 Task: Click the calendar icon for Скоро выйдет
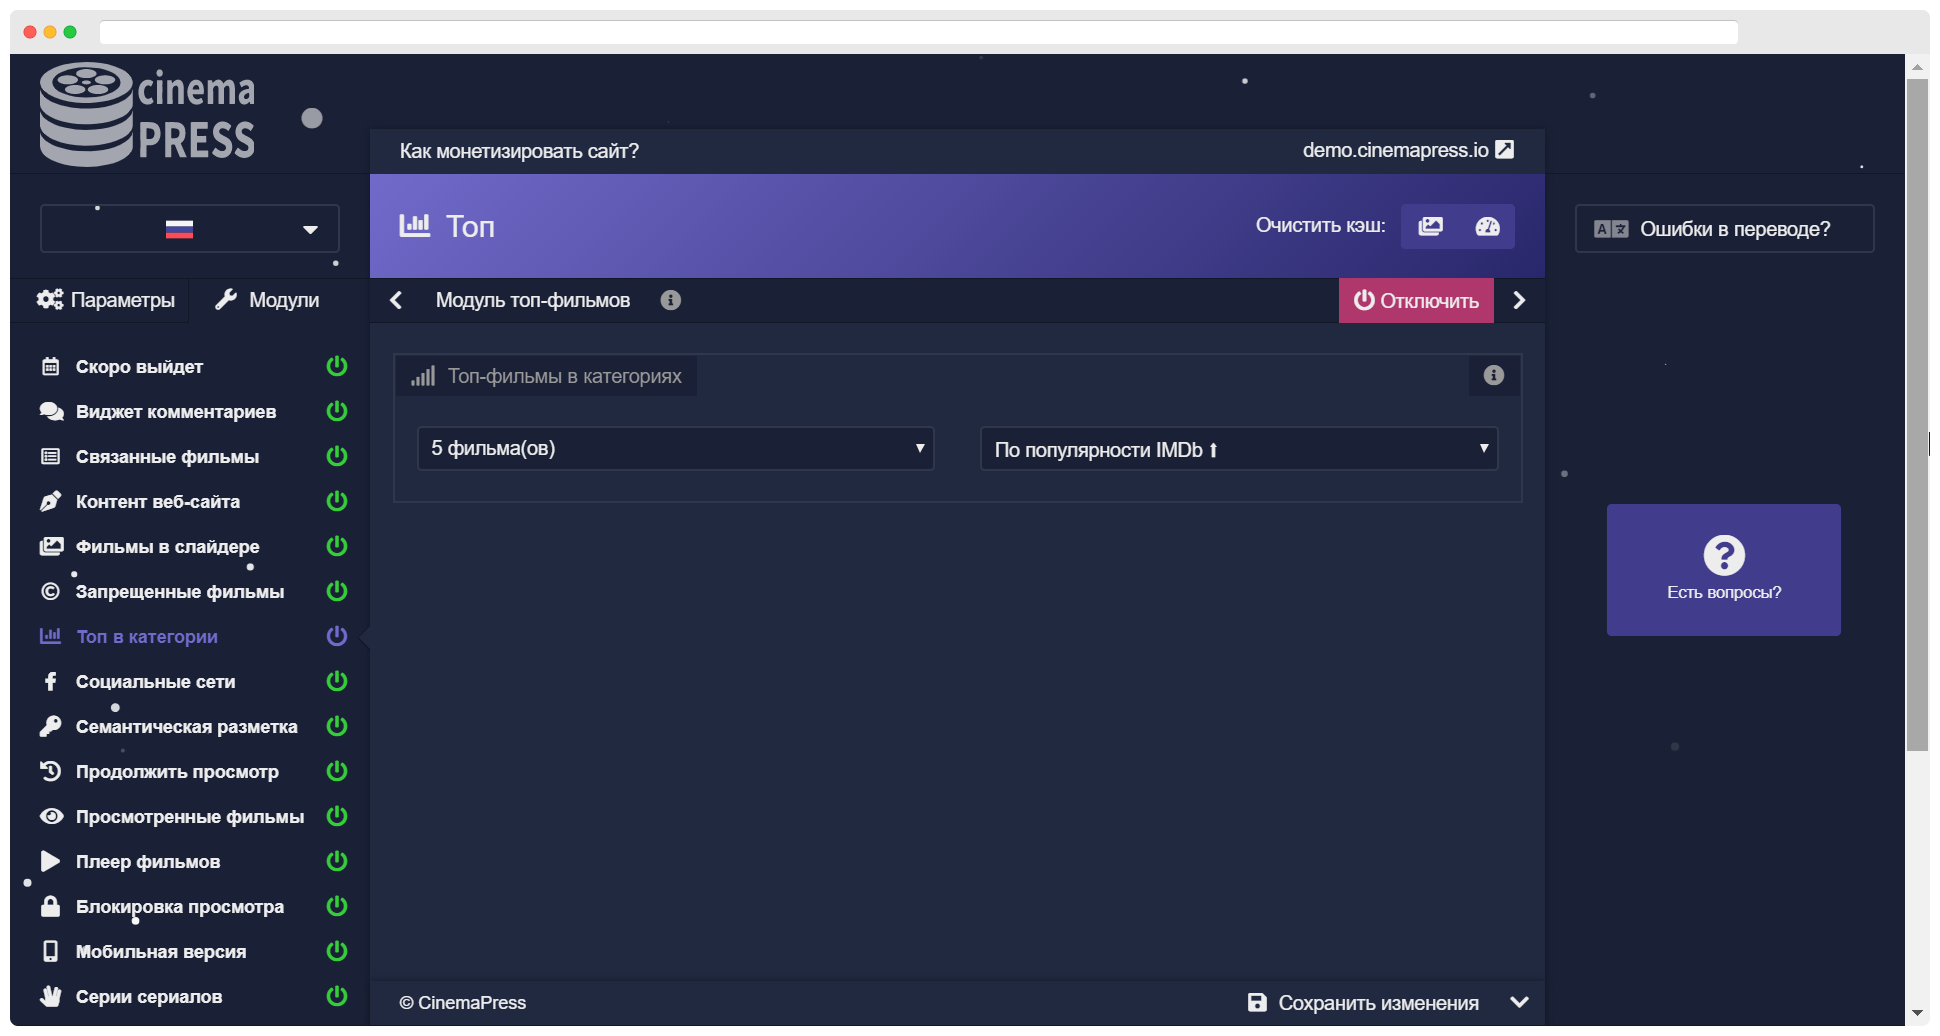coord(50,366)
